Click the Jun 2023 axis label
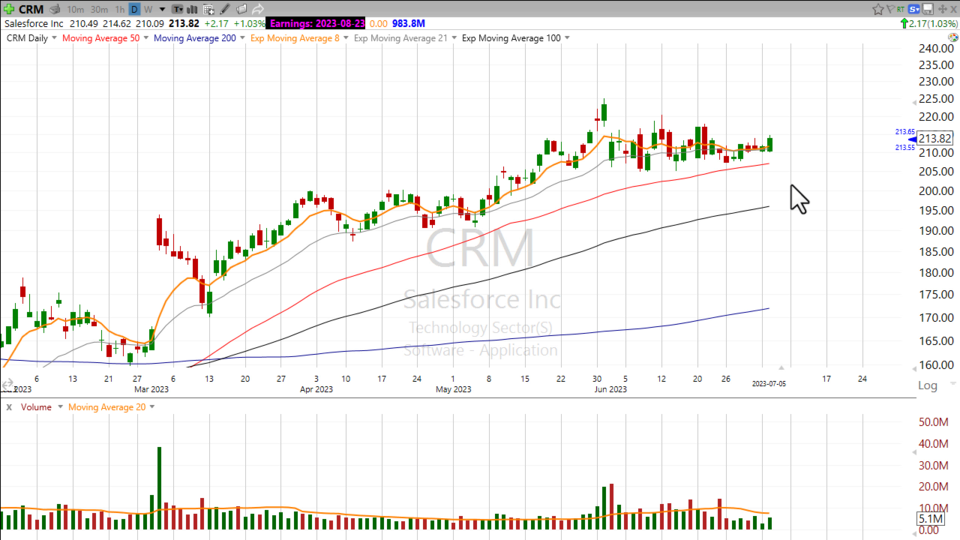Viewport: 960px width, 540px height. (610, 389)
